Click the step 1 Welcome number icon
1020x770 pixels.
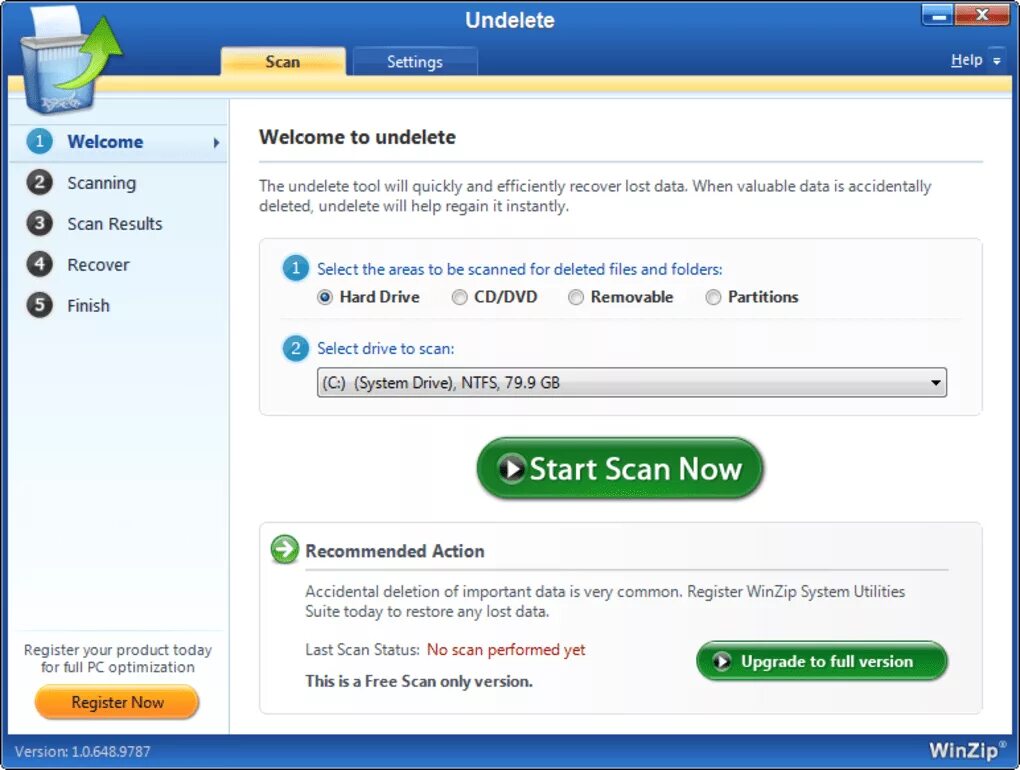pos(40,141)
